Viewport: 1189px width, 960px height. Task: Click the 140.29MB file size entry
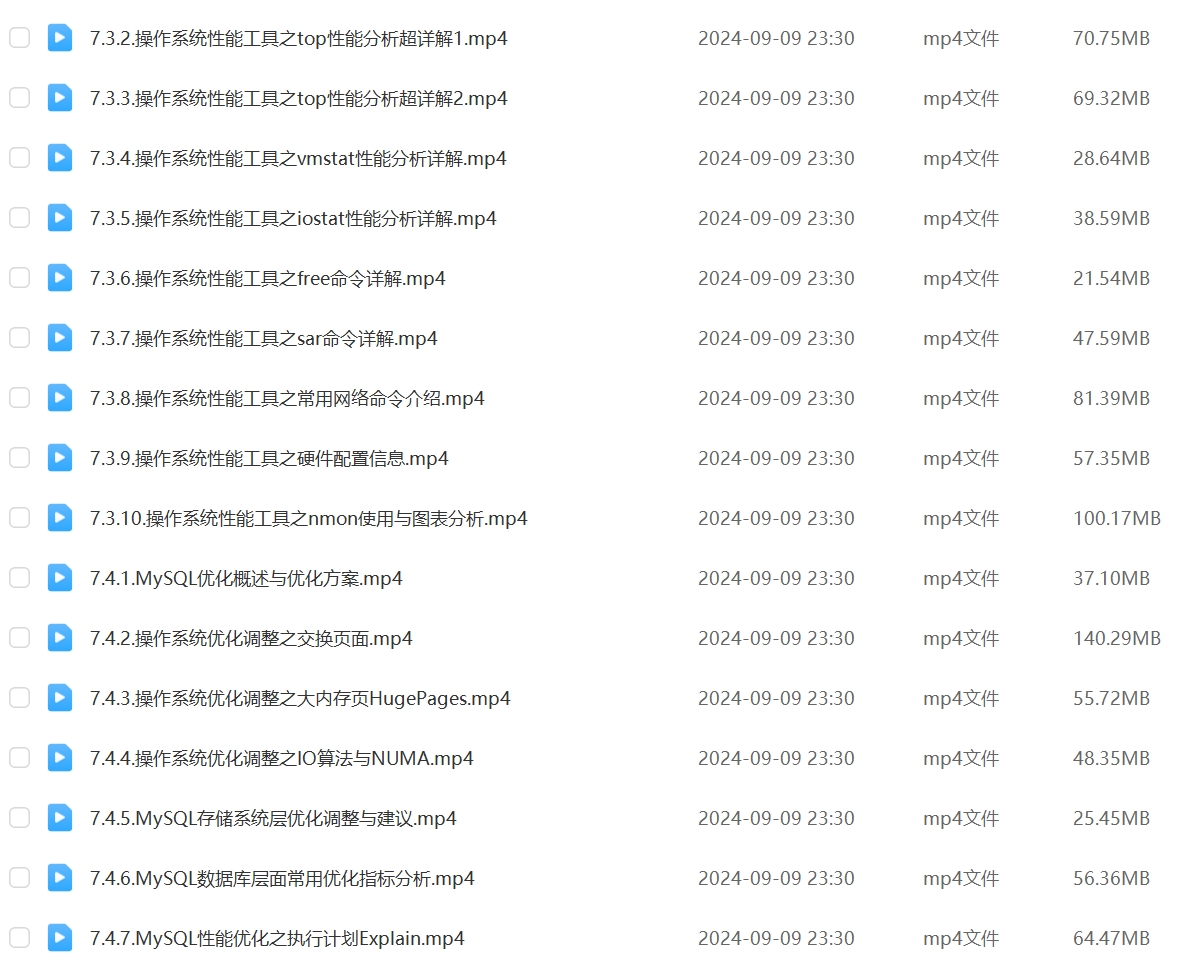(1117, 638)
